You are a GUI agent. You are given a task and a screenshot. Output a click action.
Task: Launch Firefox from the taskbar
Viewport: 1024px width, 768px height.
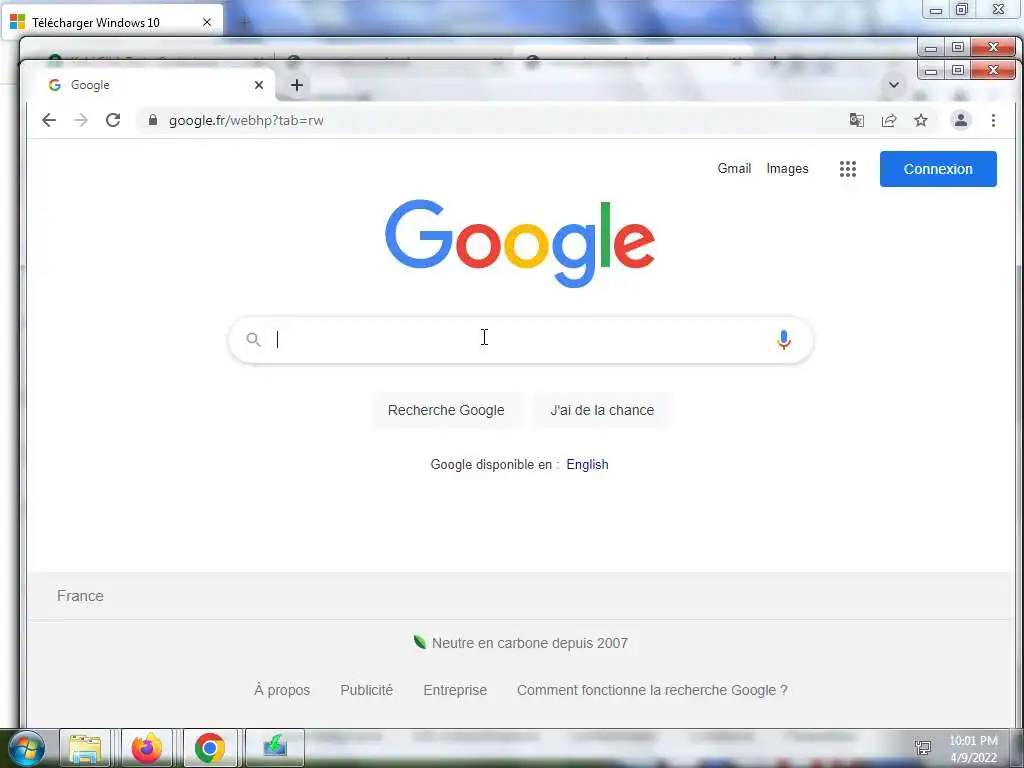[147, 748]
